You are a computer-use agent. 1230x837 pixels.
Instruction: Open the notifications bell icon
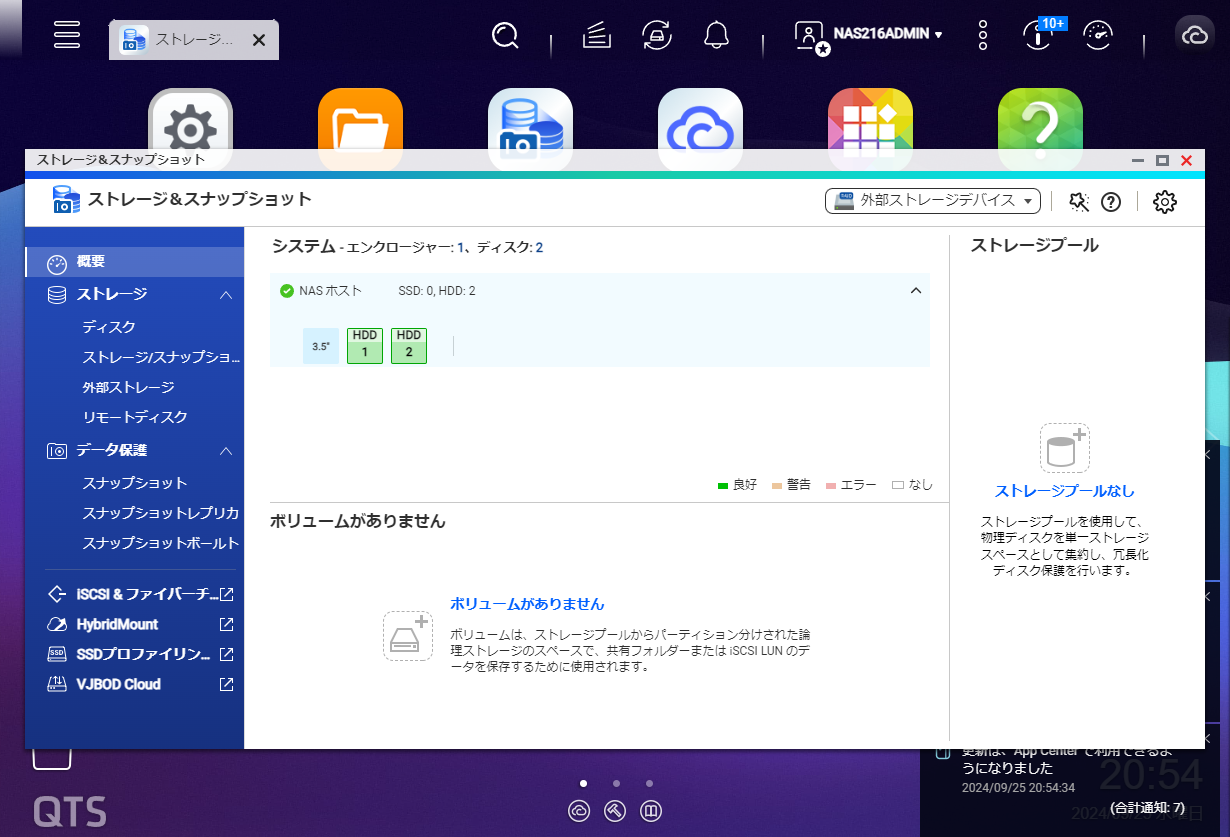click(716, 36)
